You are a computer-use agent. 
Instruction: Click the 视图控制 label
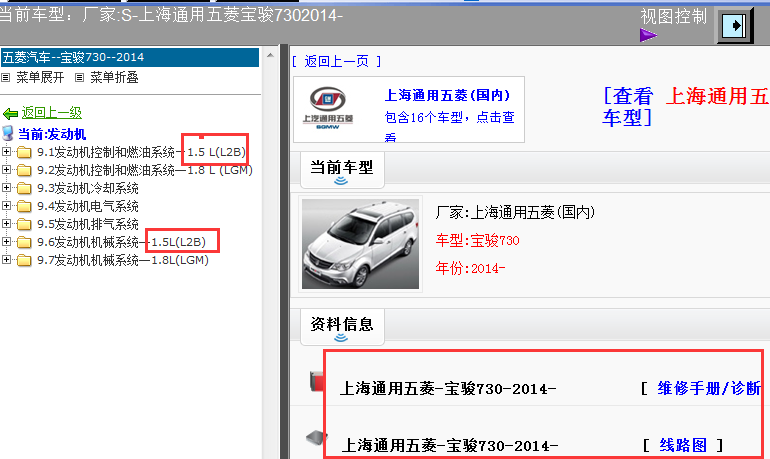674,16
